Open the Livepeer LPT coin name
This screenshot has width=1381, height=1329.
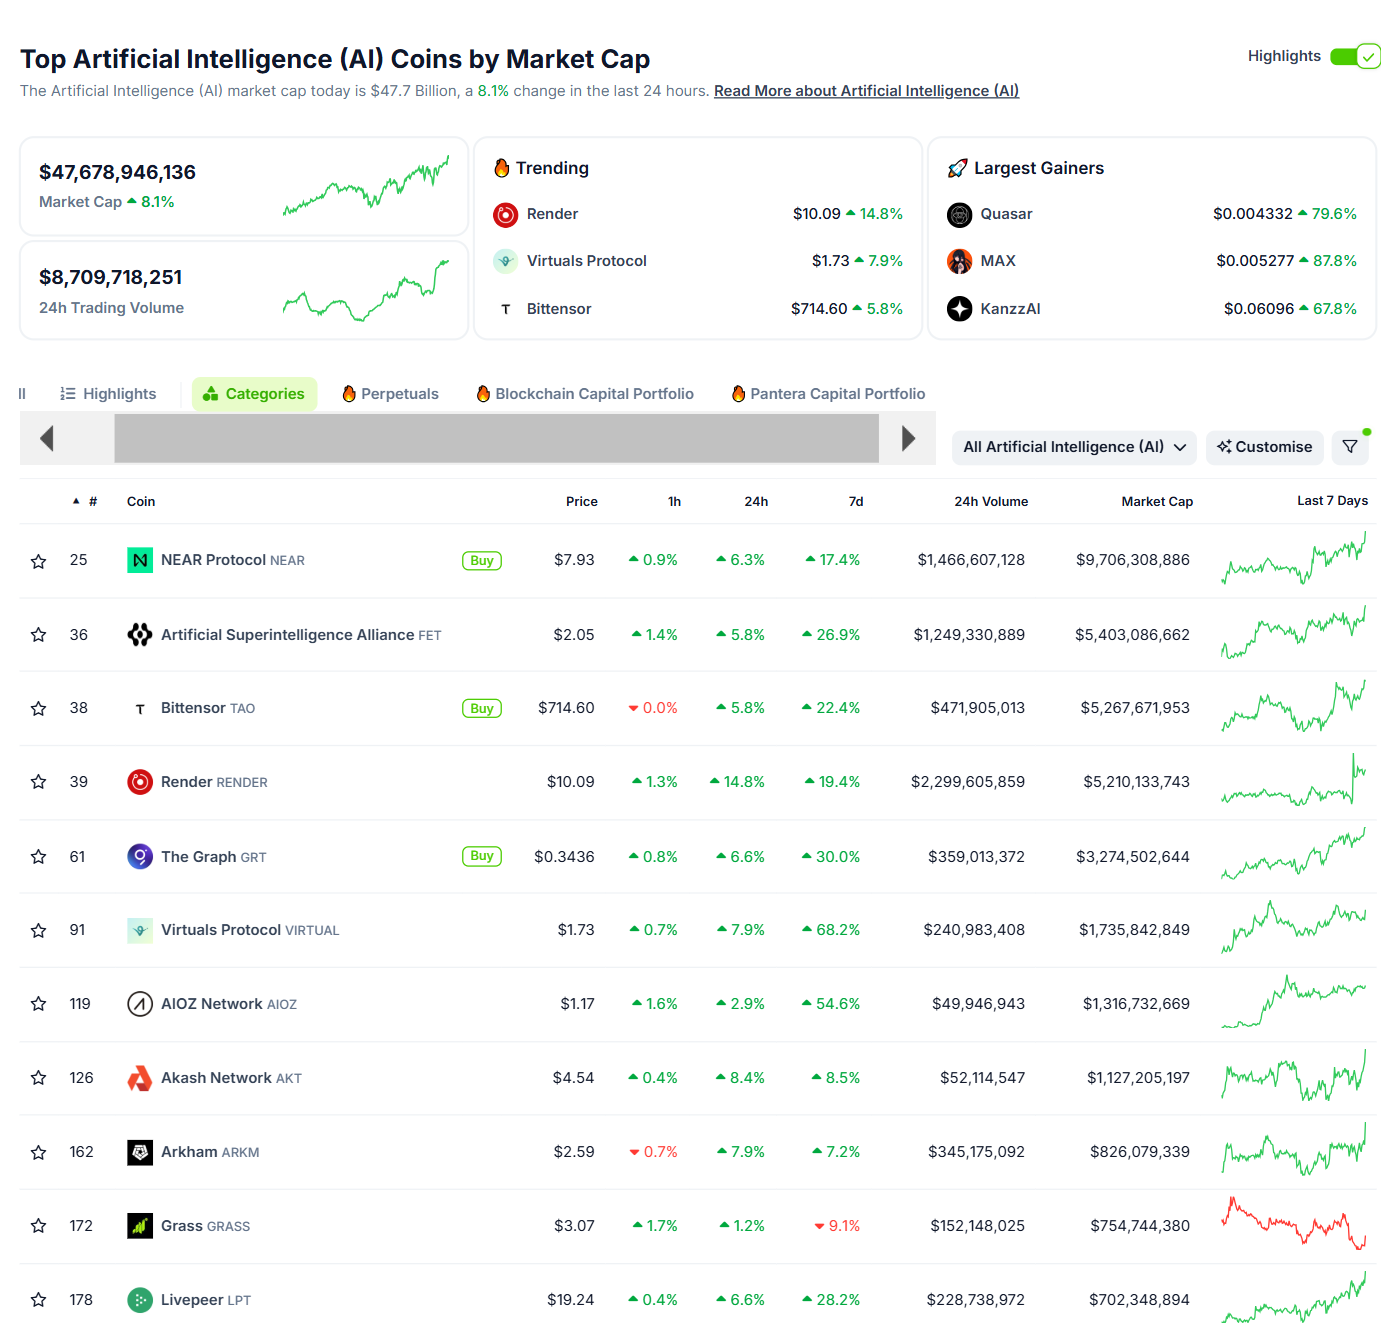coord(206,1300)
